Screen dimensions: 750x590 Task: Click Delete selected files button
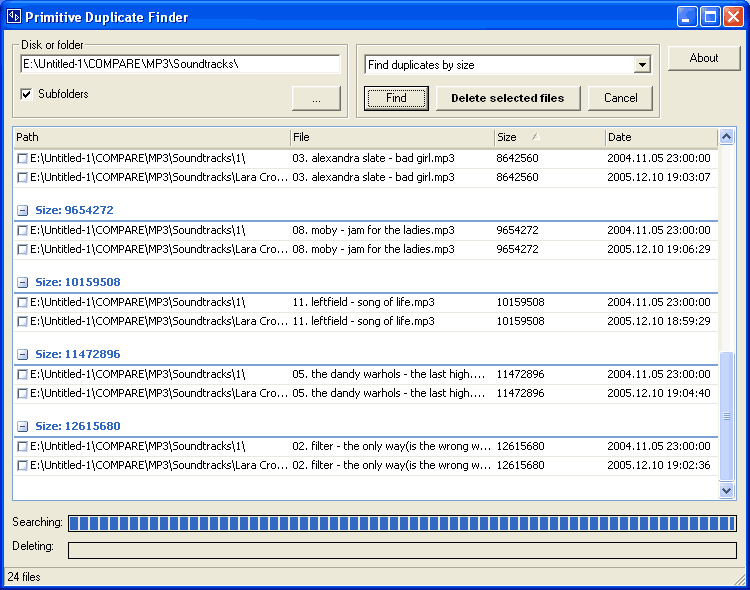pyautogui.click(x=507, y=98)
